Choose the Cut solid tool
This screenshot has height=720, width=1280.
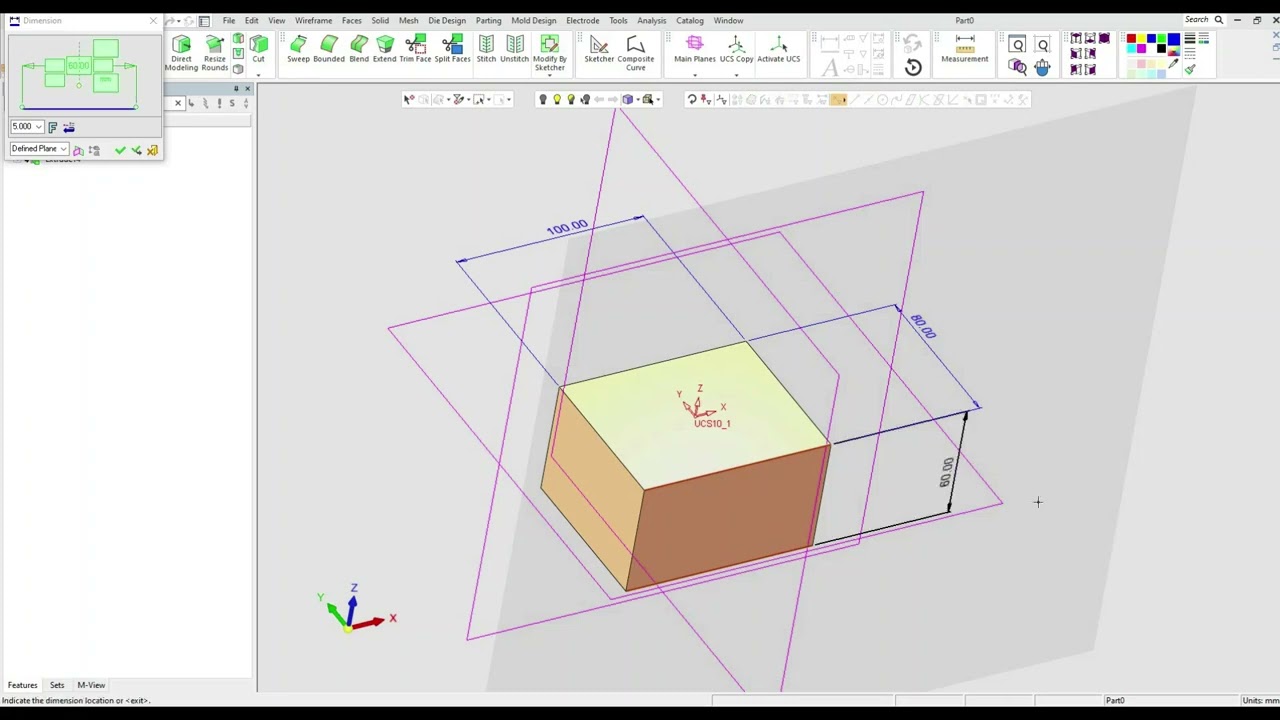pyautogui.click(x=259, y=49)
